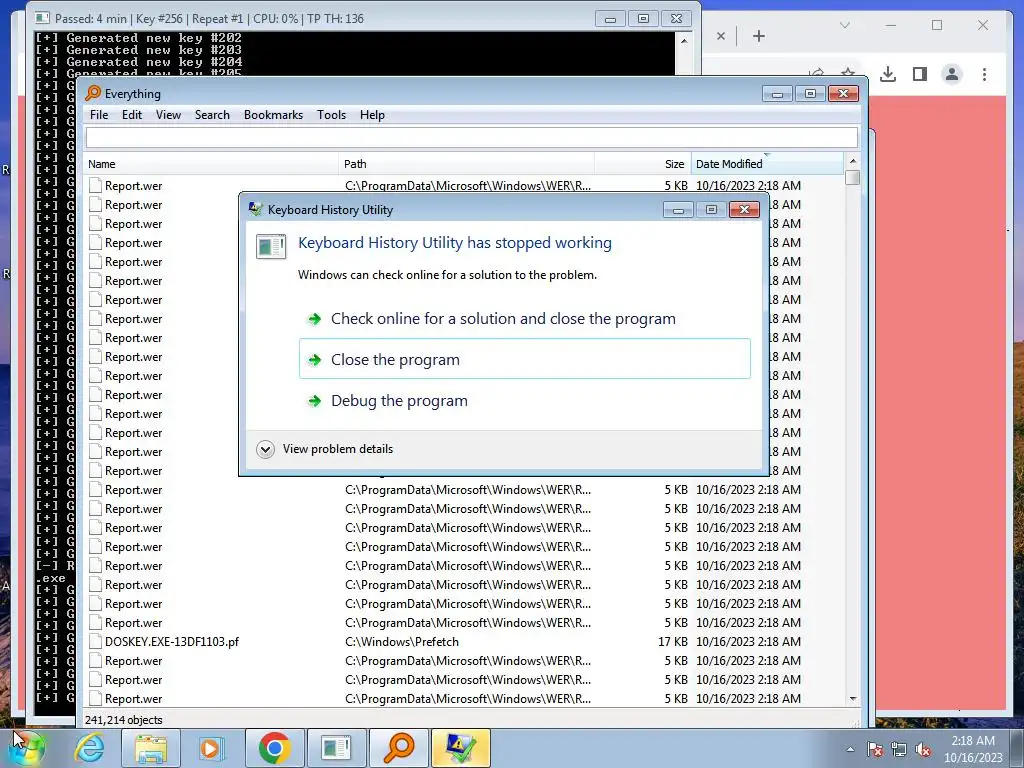
Task: Choose Check online for a solution option
Action: [524, 319]
